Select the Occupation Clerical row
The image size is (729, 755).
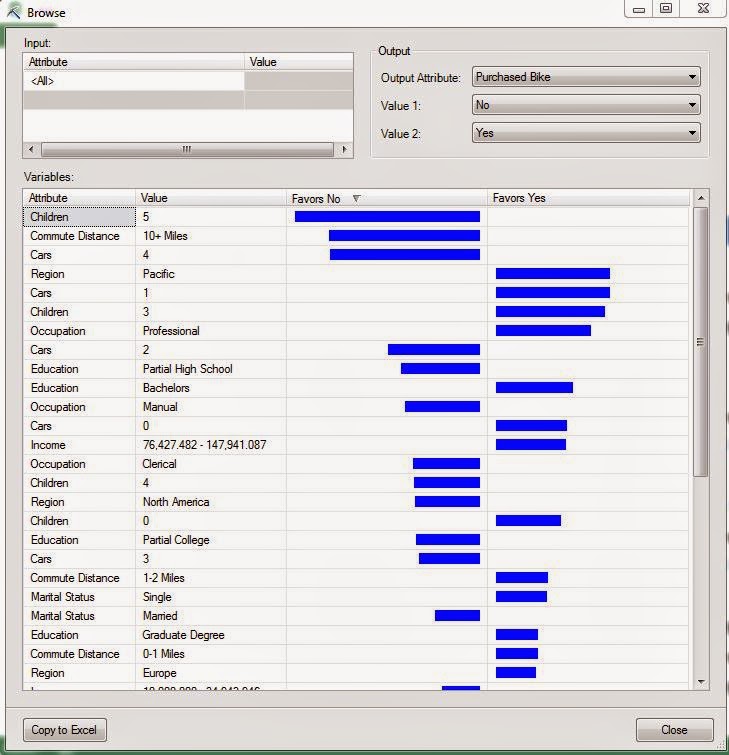click(x=356, y=464)
